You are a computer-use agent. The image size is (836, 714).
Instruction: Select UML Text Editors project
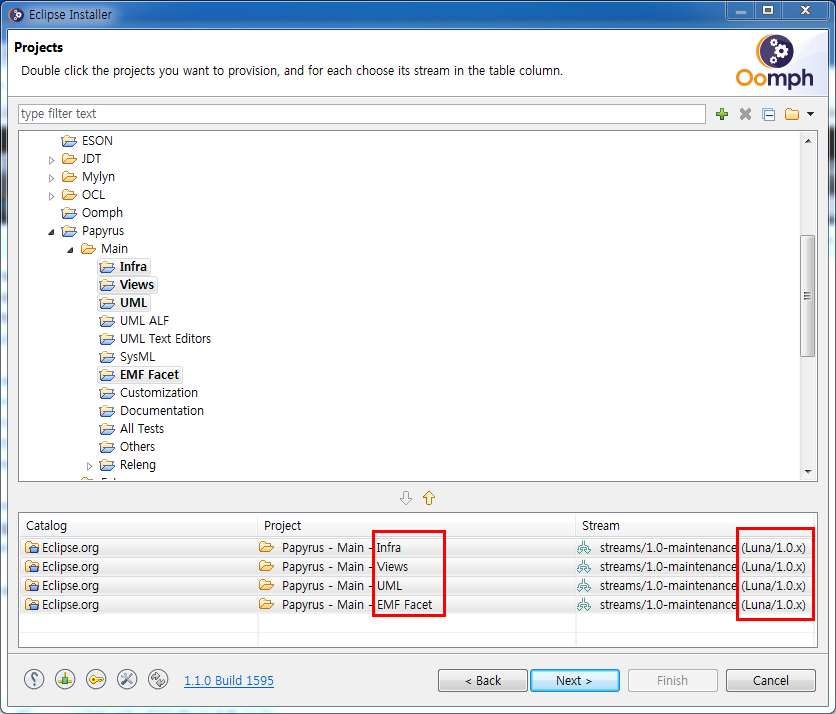point(165,339)
